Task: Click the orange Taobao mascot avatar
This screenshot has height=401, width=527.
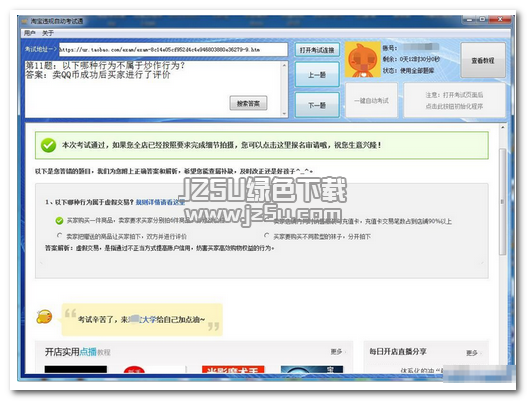Action: [x=363, y=59]
